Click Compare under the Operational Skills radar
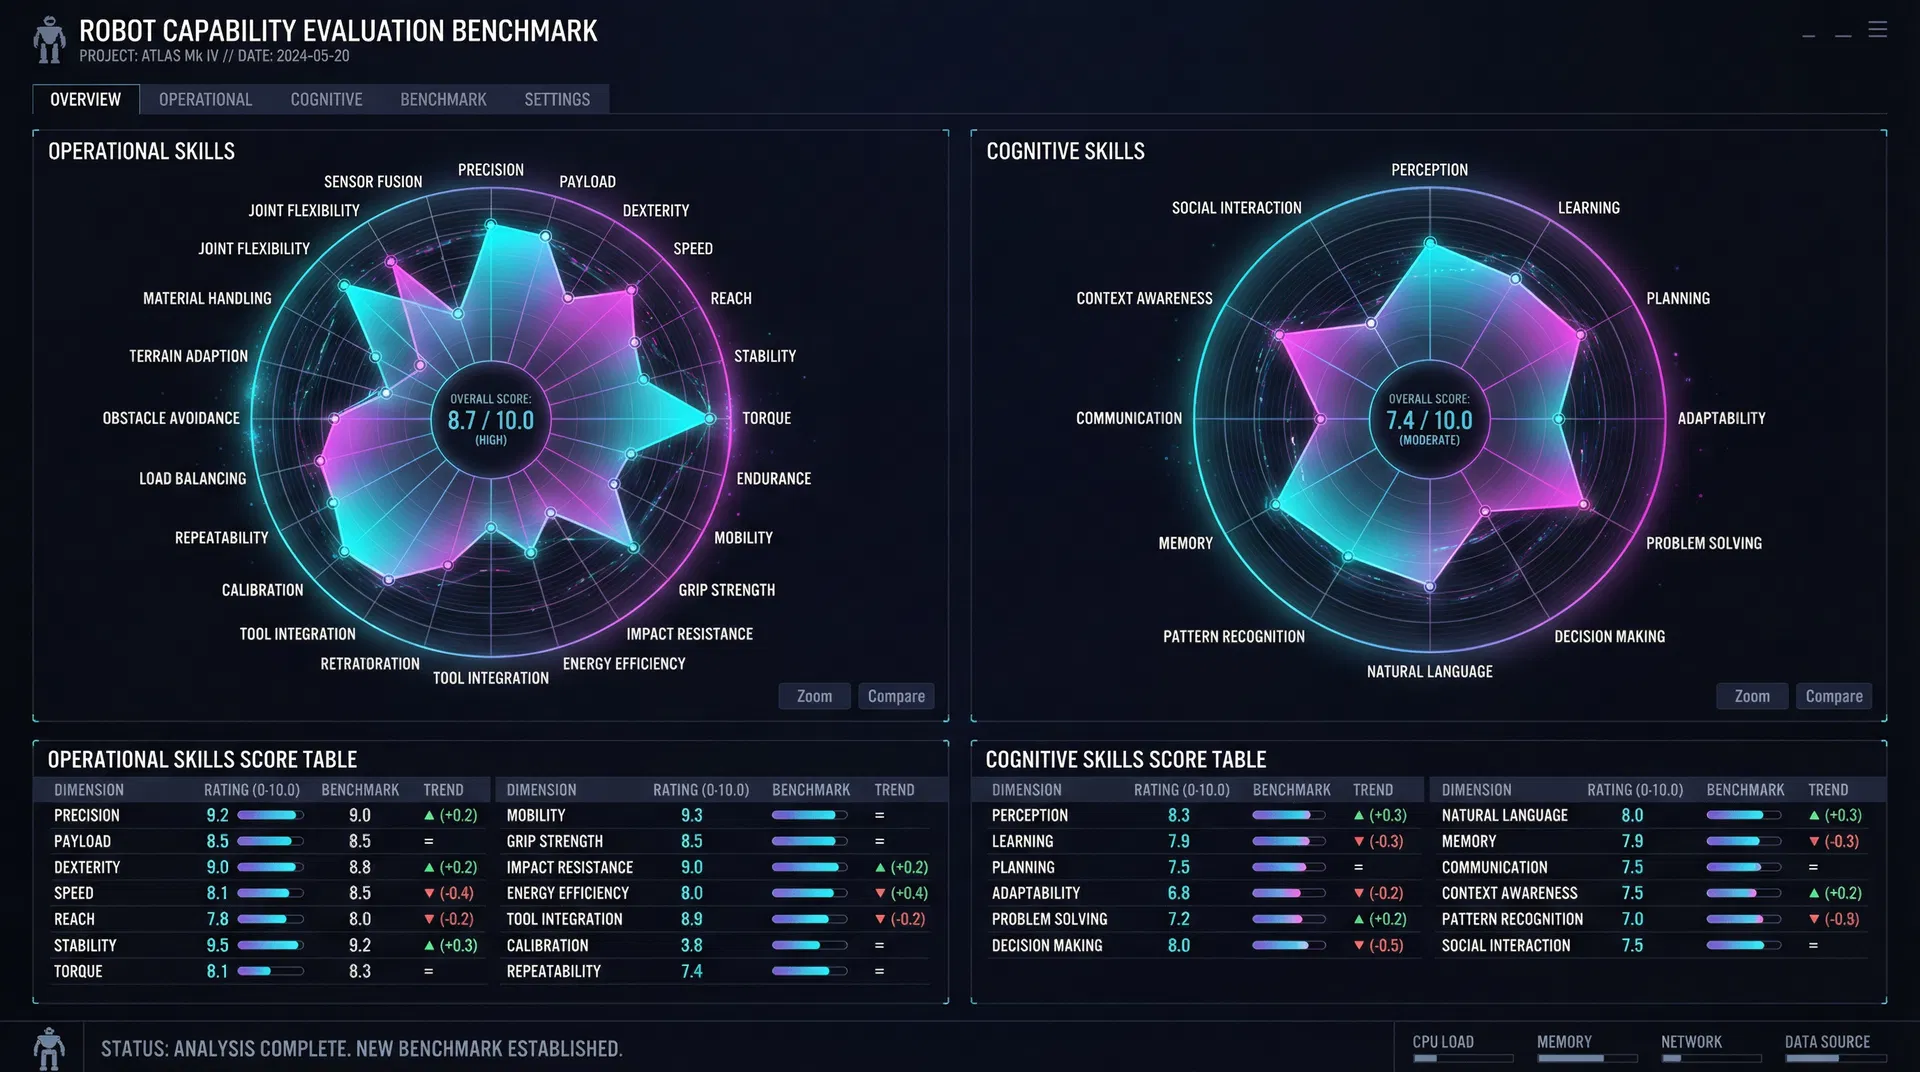This screenshot has height=1072, width=1920. pyautogui.click(x=896, y=696)
